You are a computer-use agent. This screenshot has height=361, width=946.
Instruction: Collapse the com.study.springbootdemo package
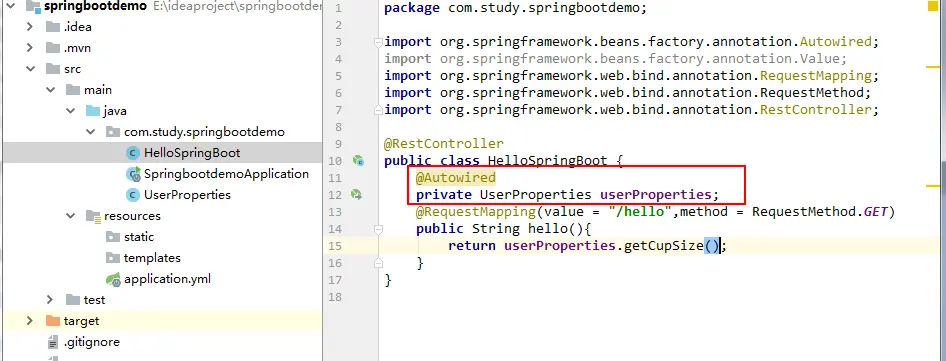click(90, 132)
